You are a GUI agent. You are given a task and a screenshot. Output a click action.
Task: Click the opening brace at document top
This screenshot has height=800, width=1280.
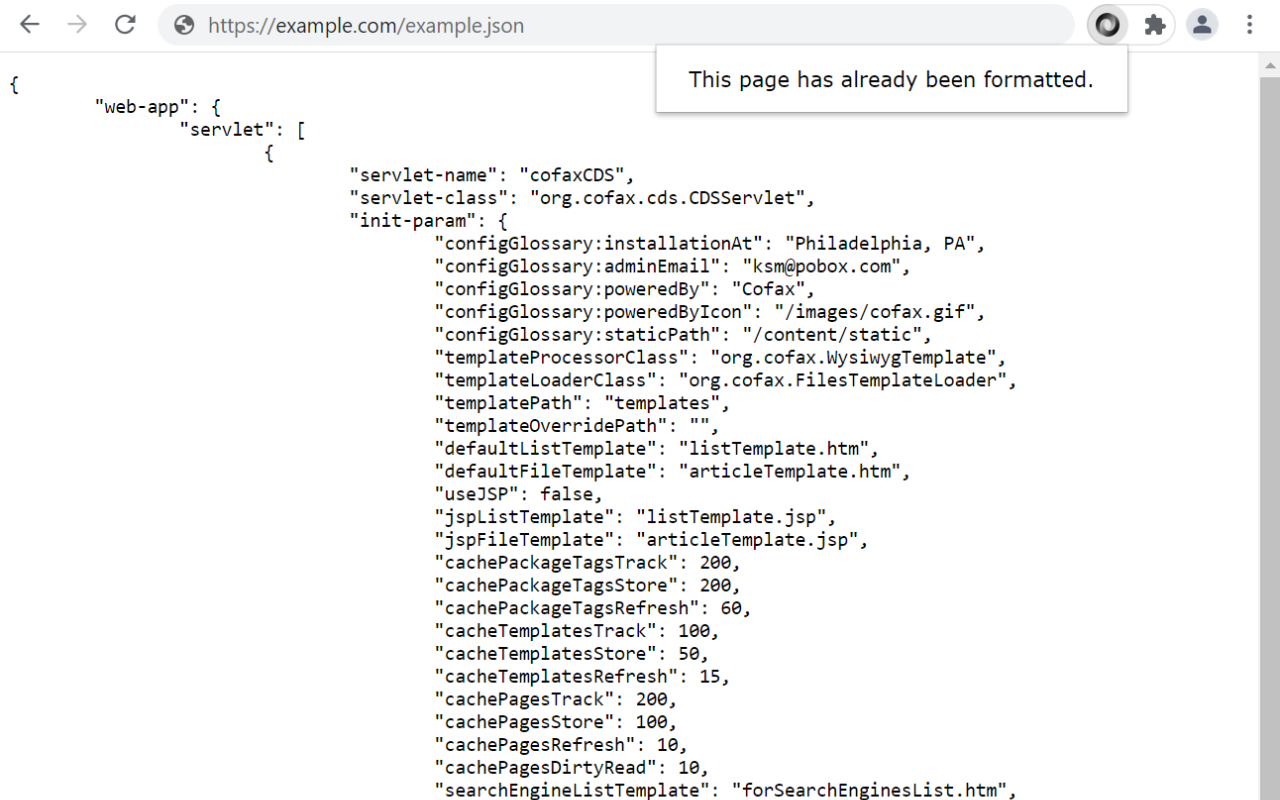pyautogui.click(x=13, y=84)
